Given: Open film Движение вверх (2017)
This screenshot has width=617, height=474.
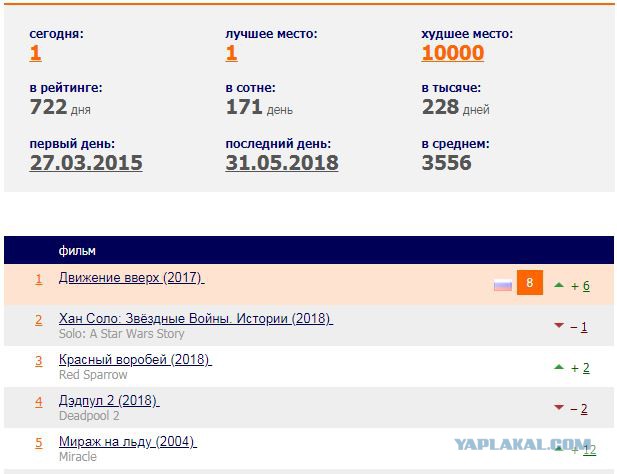Looking at the screenshot, I should point(131,278).
